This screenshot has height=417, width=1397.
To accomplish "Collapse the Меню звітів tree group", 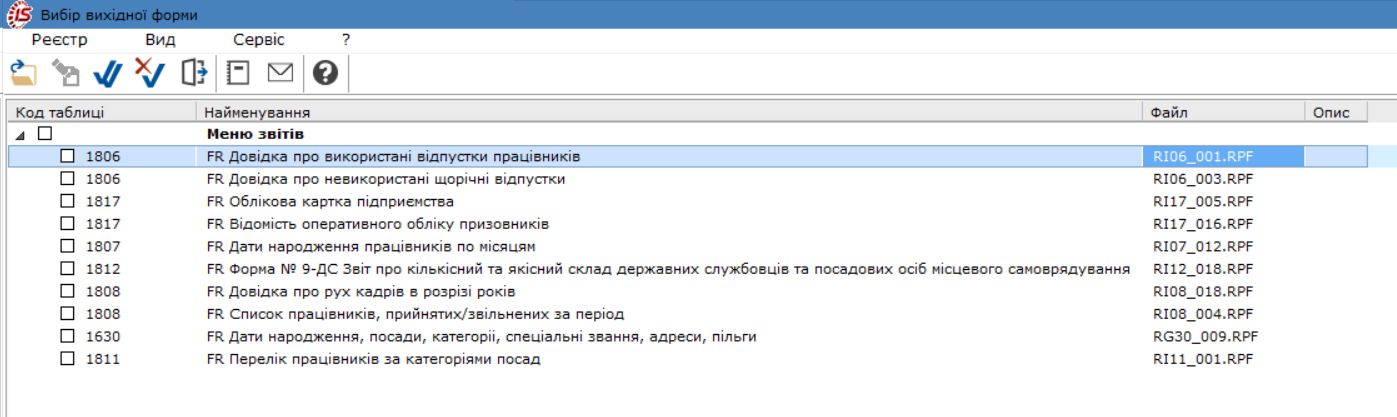I will (x=21, y=134).
